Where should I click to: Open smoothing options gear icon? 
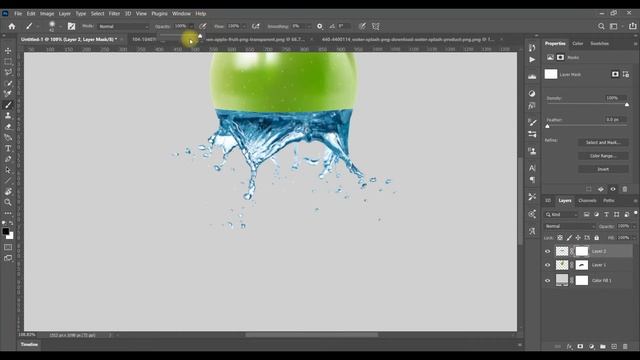pyautogui.click(x=320, y=26)
